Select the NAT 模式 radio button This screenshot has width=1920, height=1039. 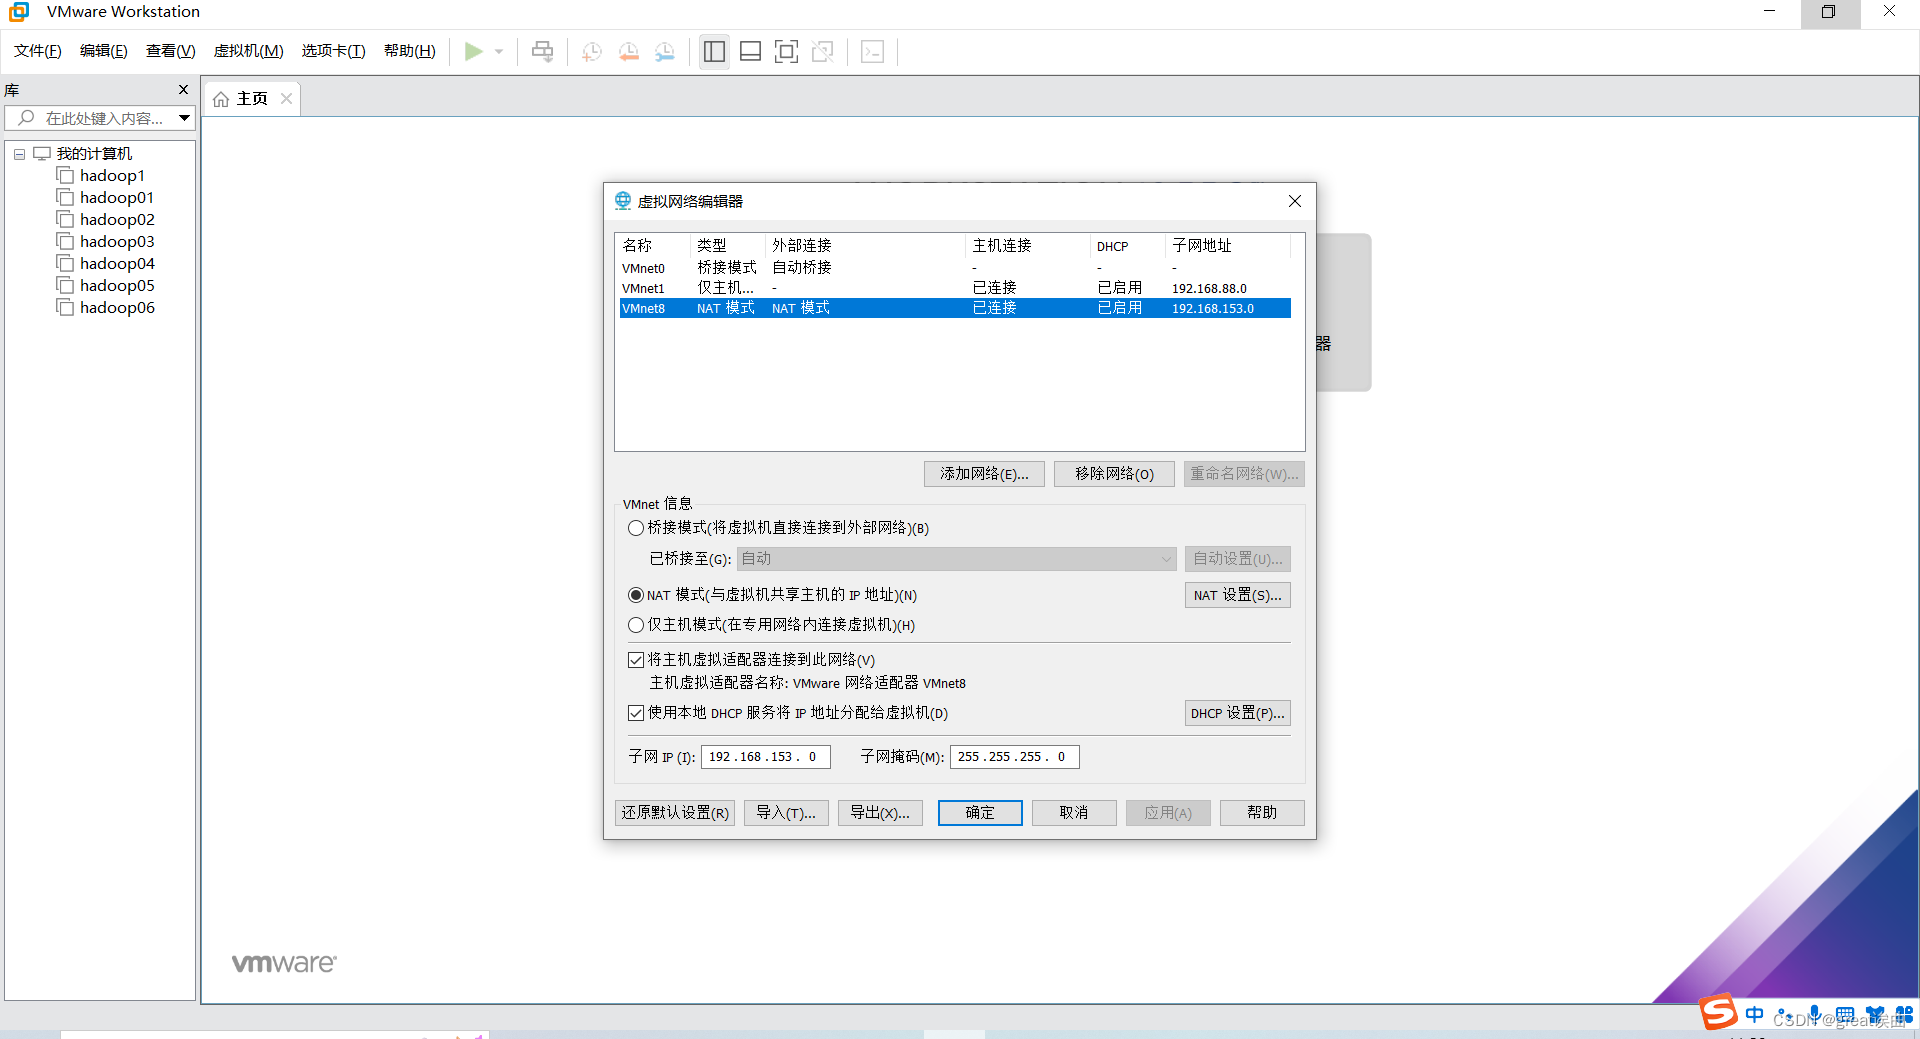636,595
